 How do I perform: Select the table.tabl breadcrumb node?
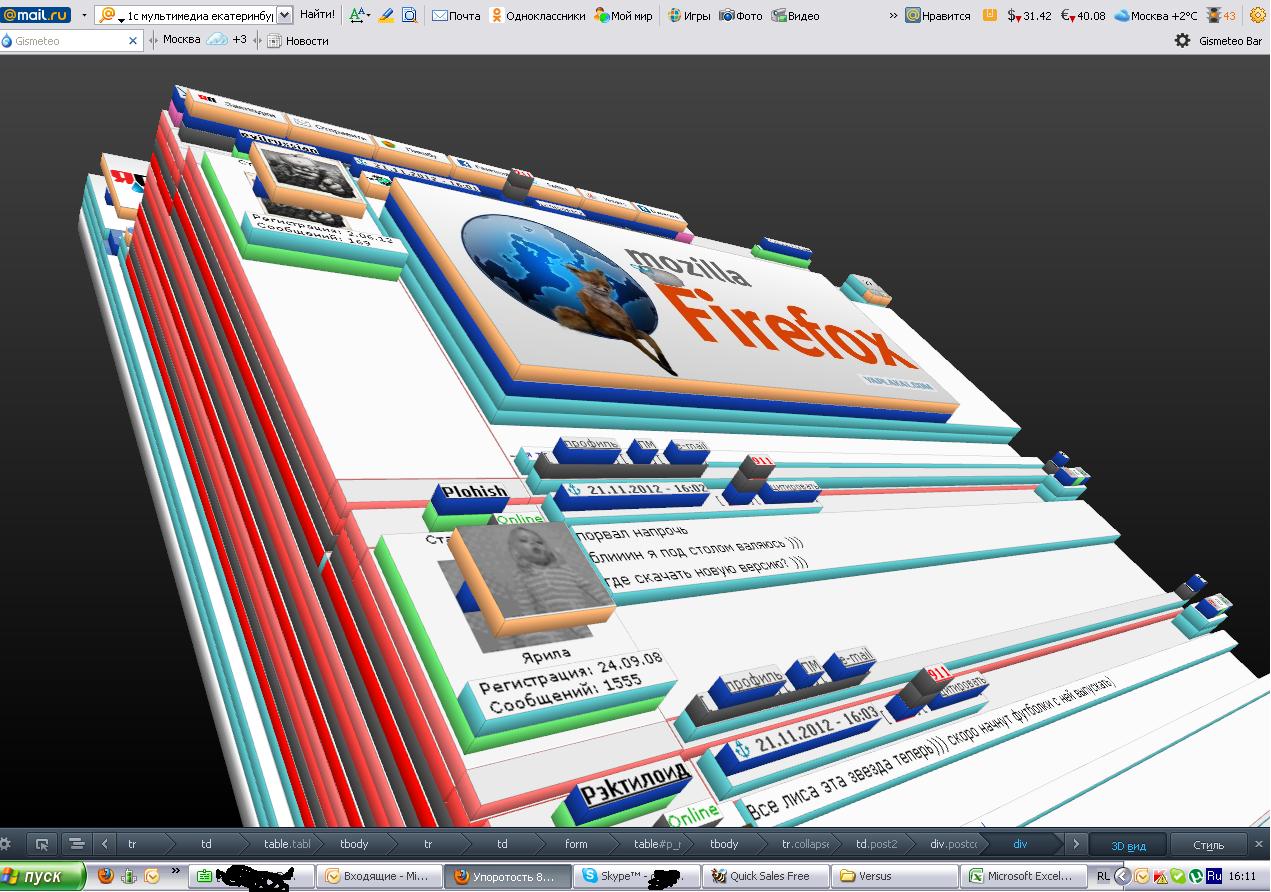coord(287,844)
